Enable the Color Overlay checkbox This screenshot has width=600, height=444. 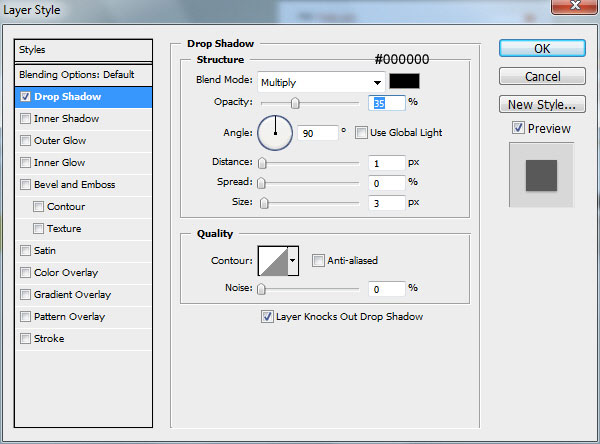(25, 273)
